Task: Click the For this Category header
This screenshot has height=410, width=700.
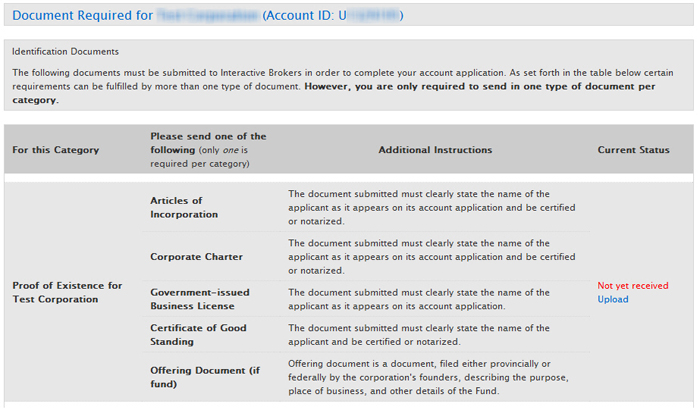Action: coord(55,150)
